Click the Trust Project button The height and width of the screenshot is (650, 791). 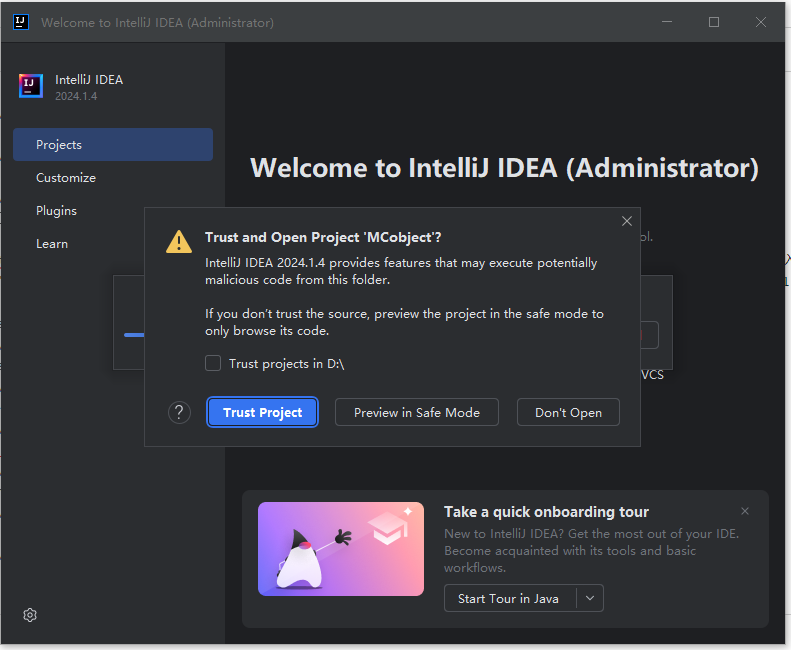tap(262, 412)
